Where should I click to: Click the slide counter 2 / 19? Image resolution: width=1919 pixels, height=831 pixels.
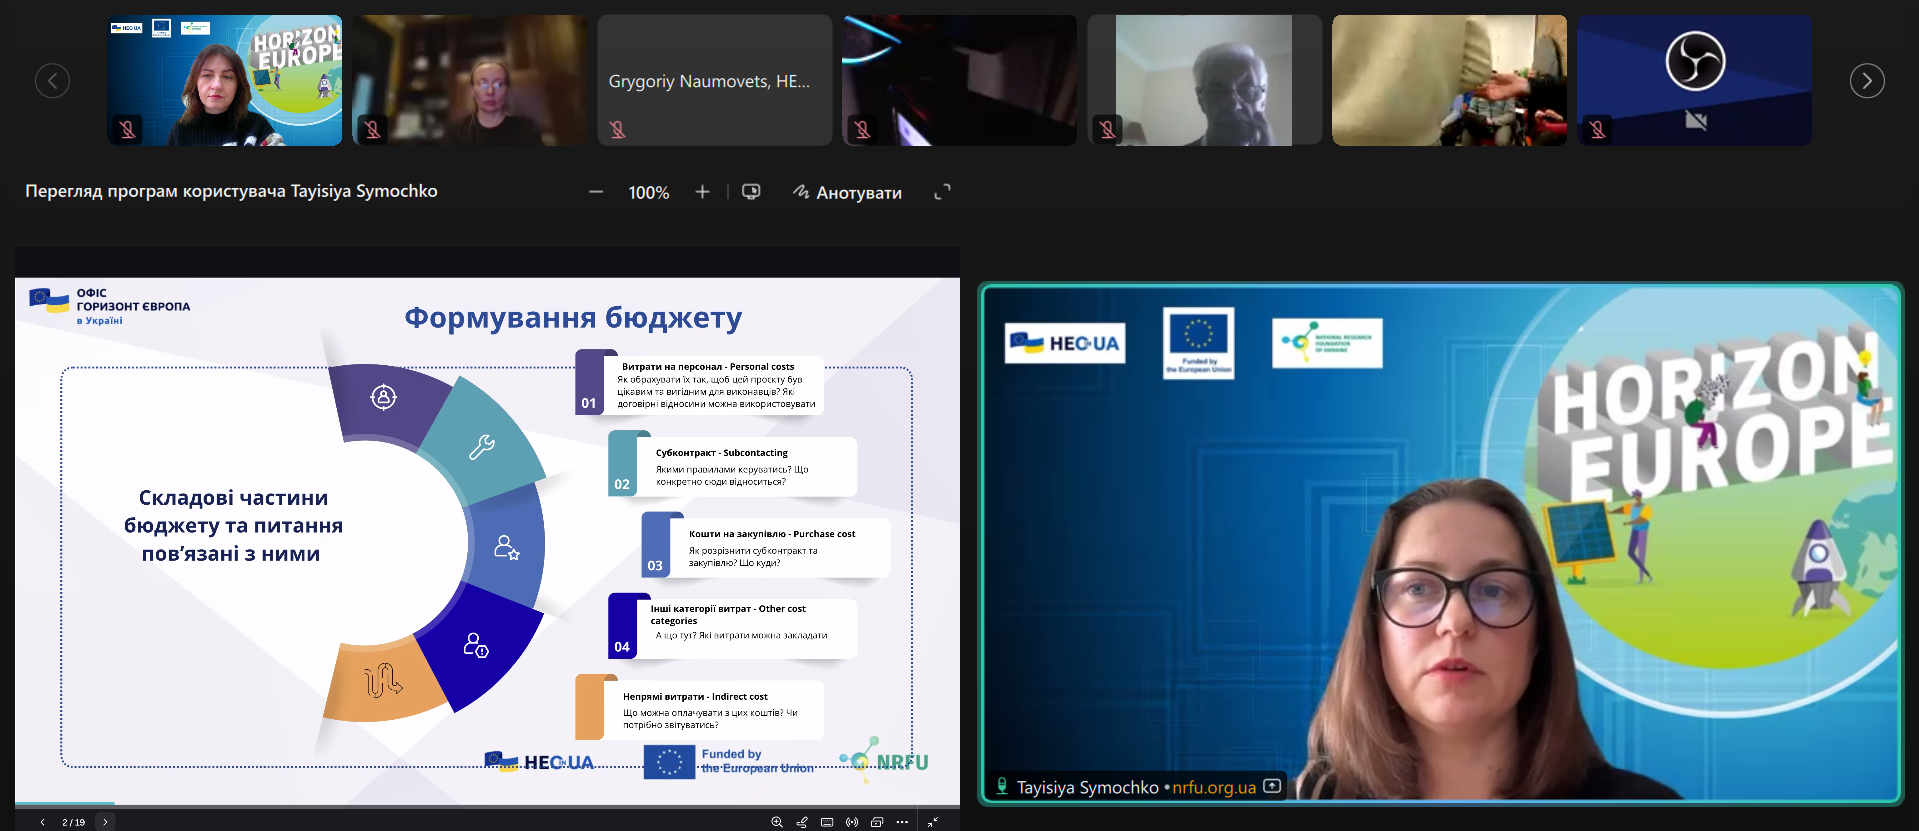tap(73, 822)
